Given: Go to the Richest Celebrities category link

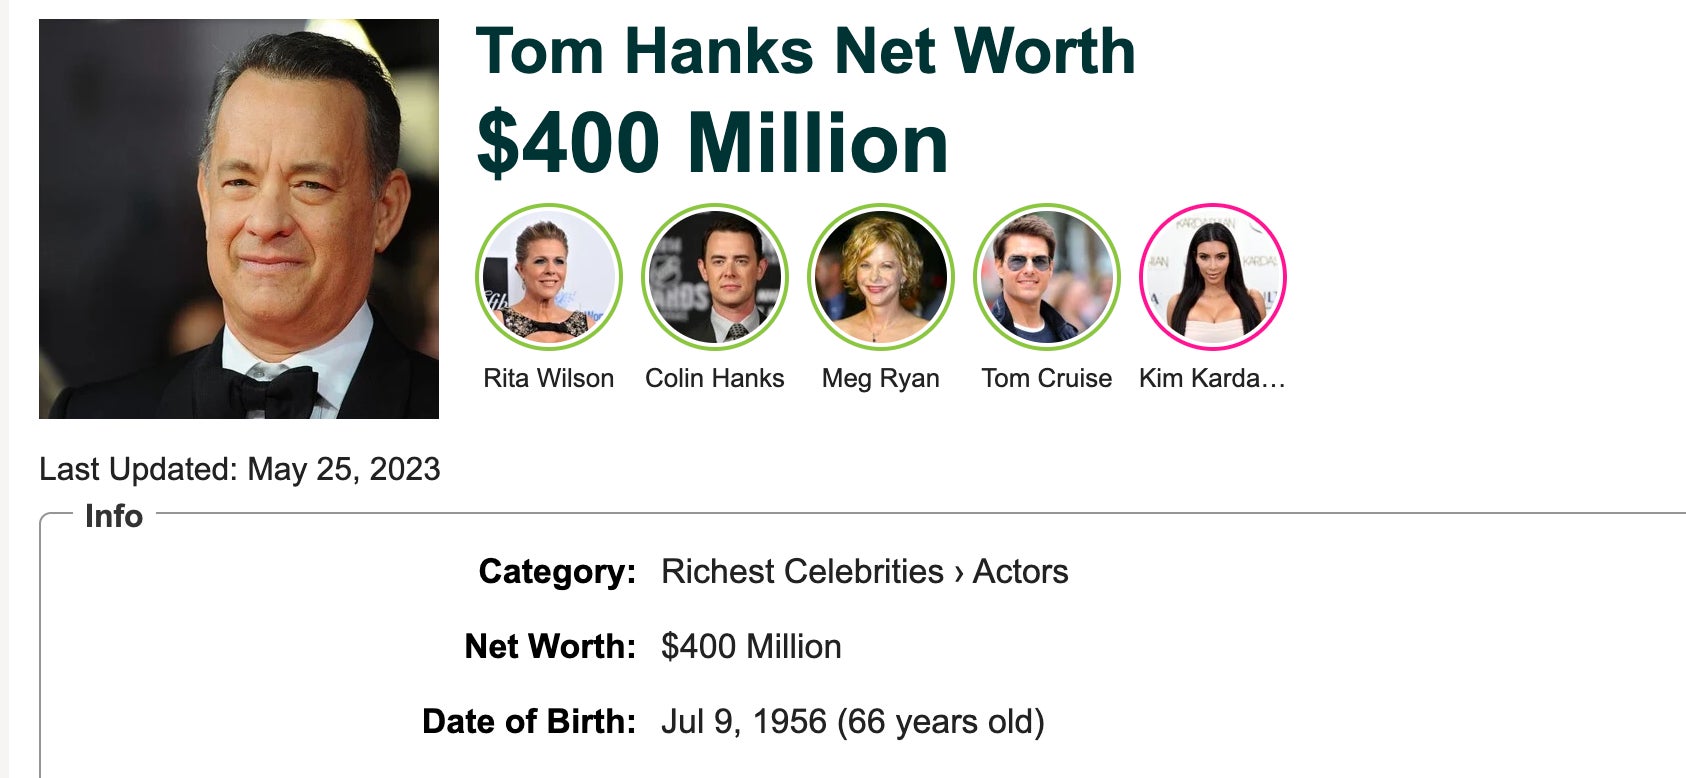Looking at the screenshot, I should [x=802, y=571].
